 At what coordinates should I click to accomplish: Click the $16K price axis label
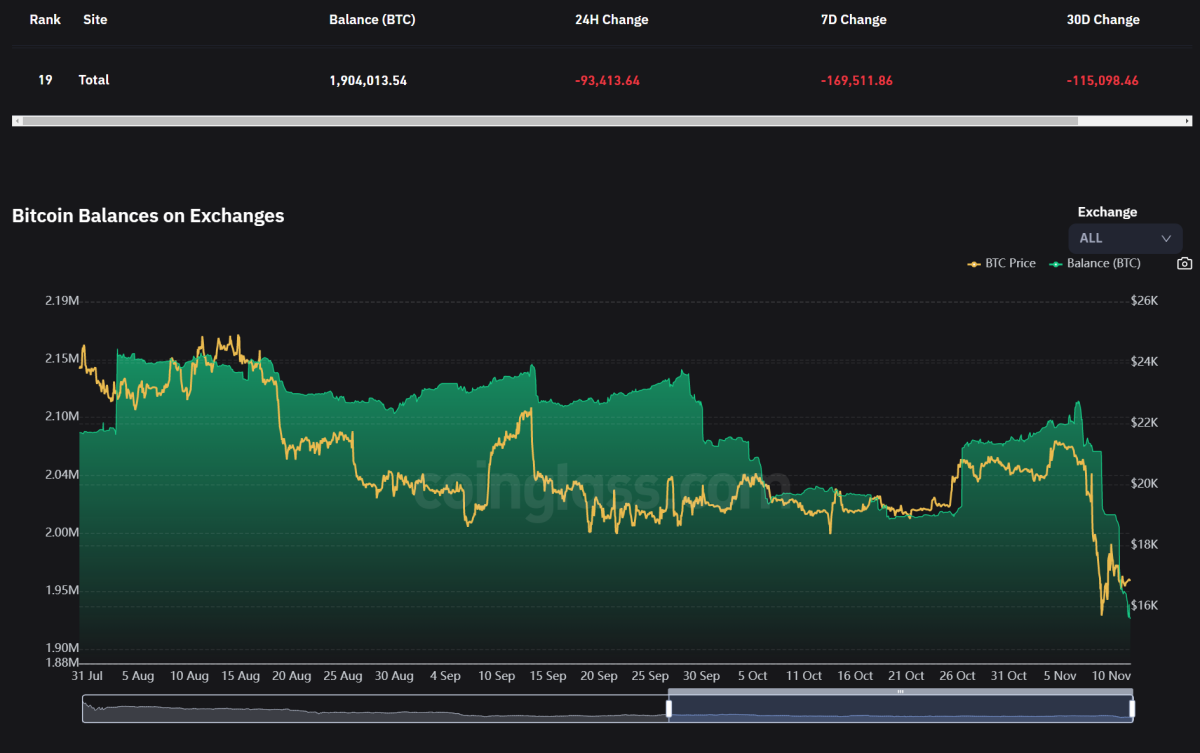(x=1144, y=606)
